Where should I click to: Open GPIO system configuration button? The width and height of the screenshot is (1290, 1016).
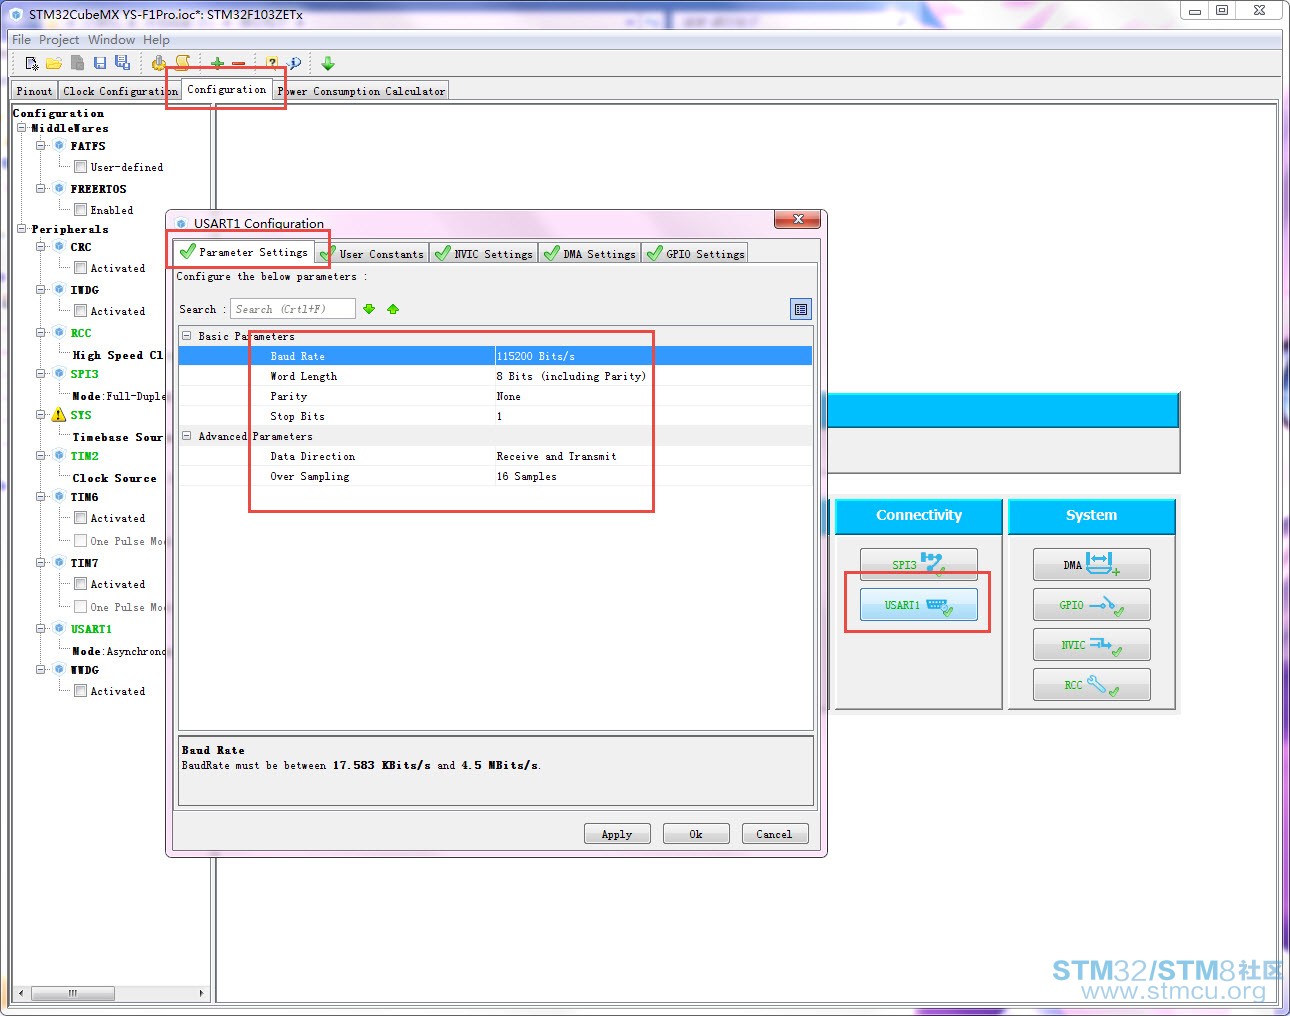click(1091, 604)
